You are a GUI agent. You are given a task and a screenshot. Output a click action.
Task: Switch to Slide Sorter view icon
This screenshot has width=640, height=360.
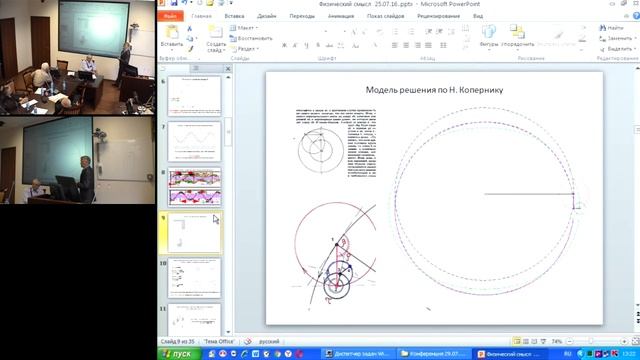[526, 341]
